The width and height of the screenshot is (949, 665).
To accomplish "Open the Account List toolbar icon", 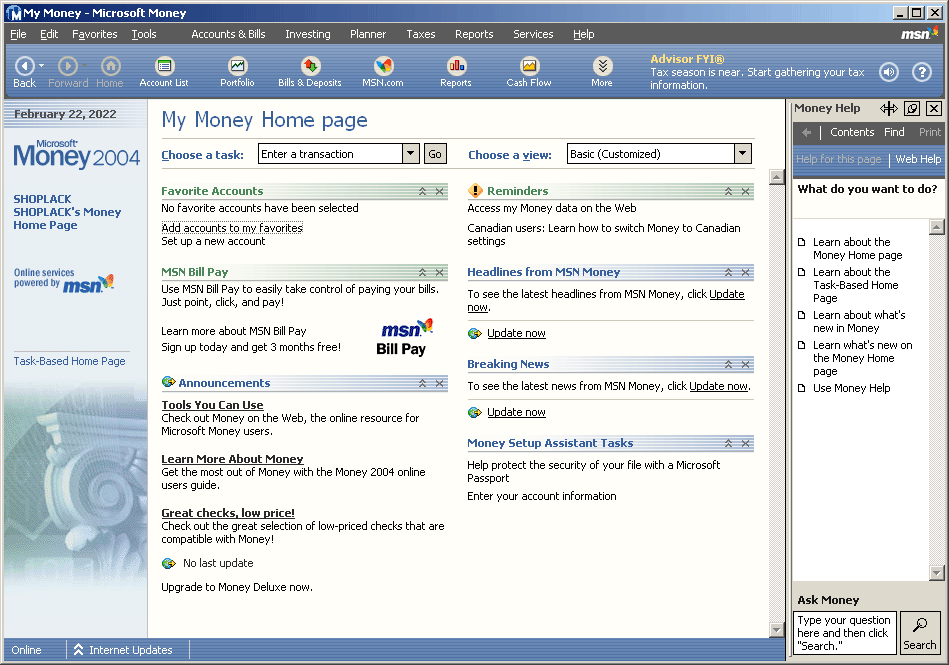I will [164, 65].
